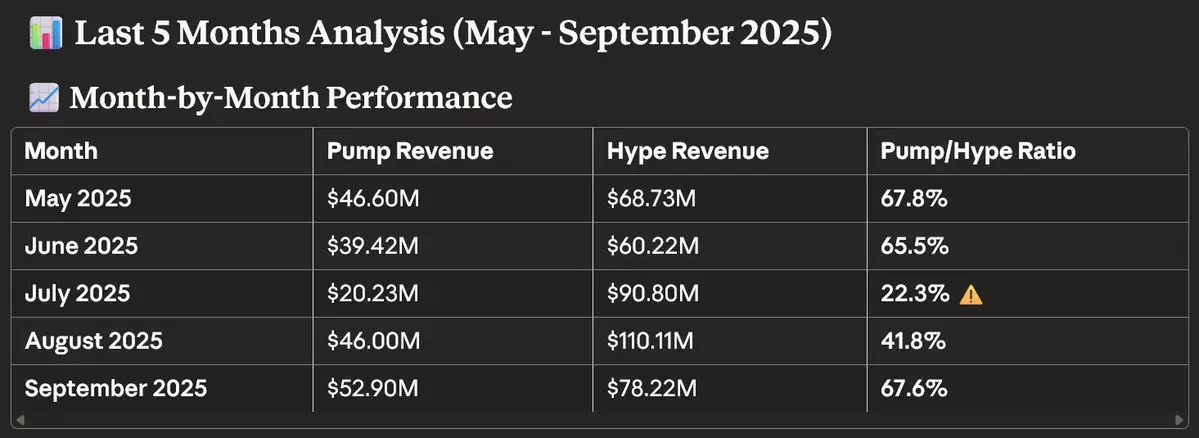
Task: Click the $46.60M Pump Revenue cell
Action: [x=374, y=198]
